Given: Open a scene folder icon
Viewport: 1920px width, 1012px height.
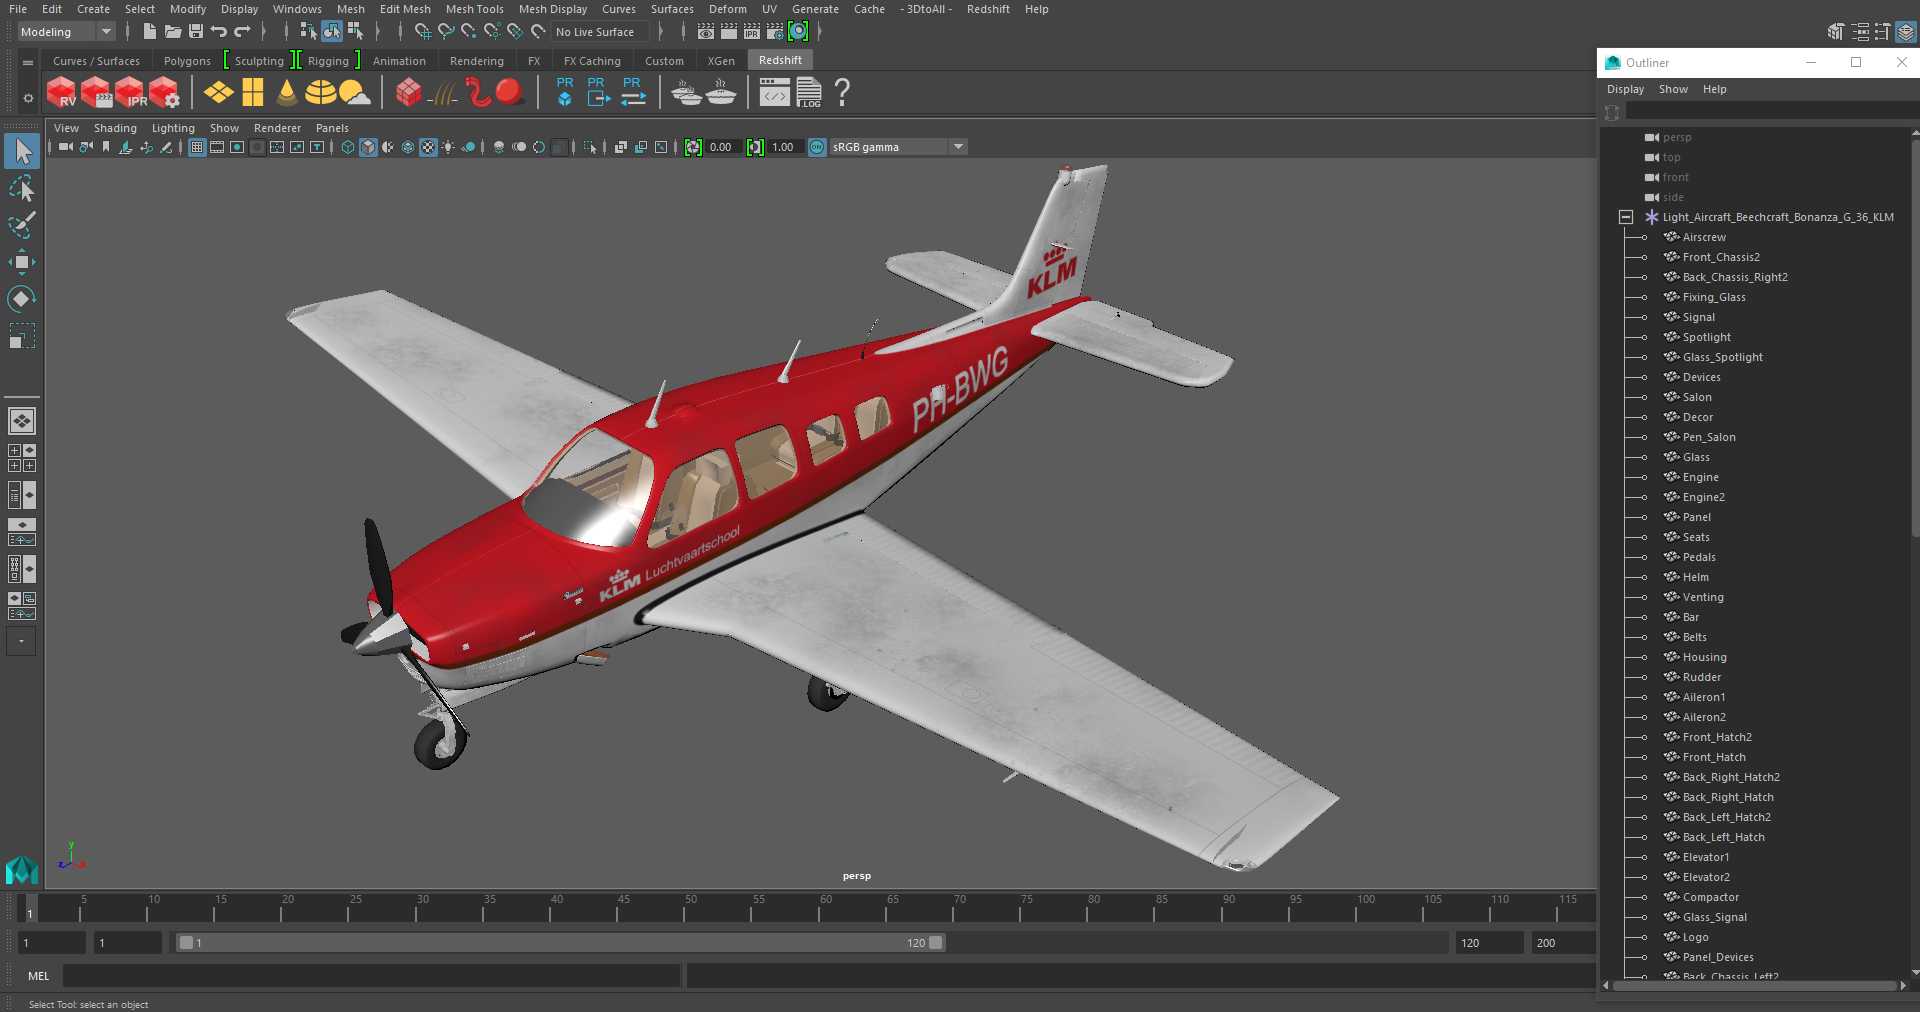Looking at the screenshot, I should tap(173, 32).
